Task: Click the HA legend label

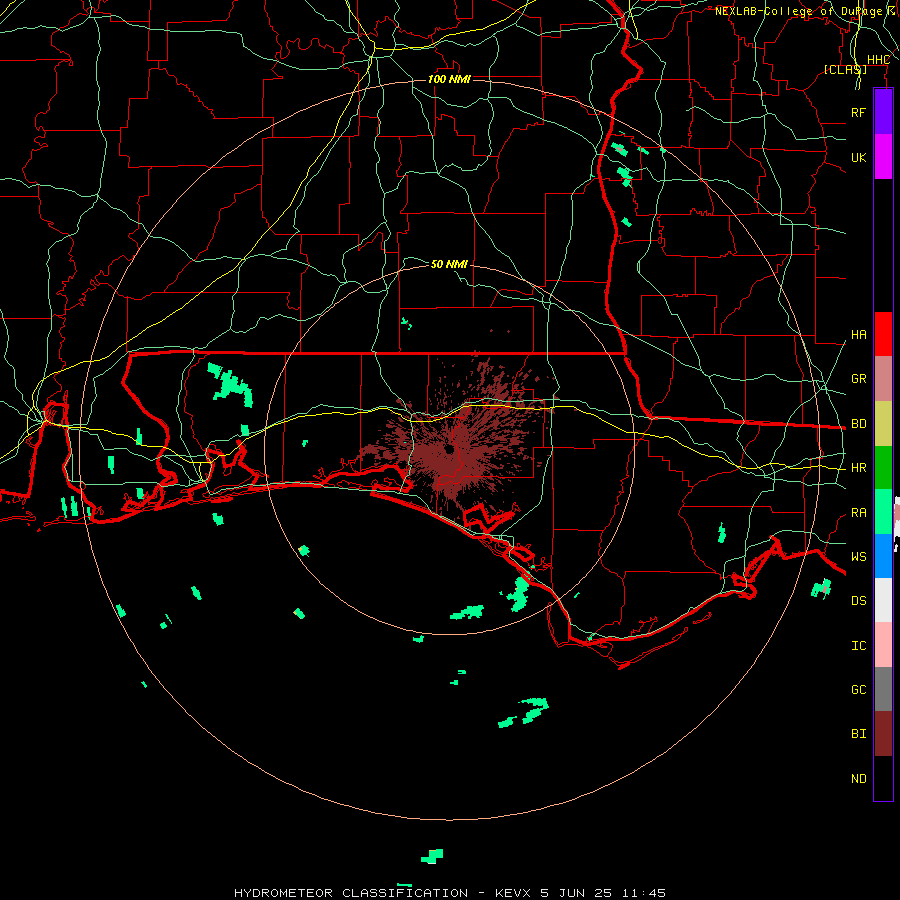Action: click(x=858, y=334)
